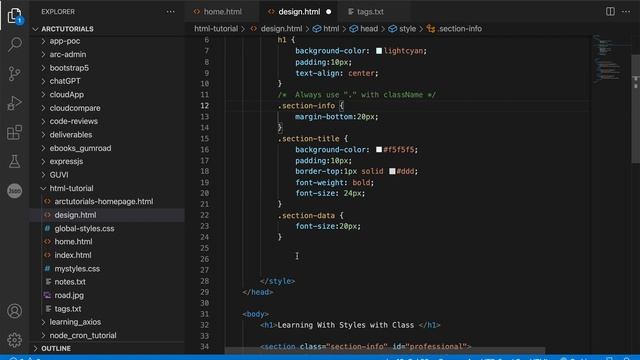
Task: Open home.html in file tree
Action: (x=73, y=242)
